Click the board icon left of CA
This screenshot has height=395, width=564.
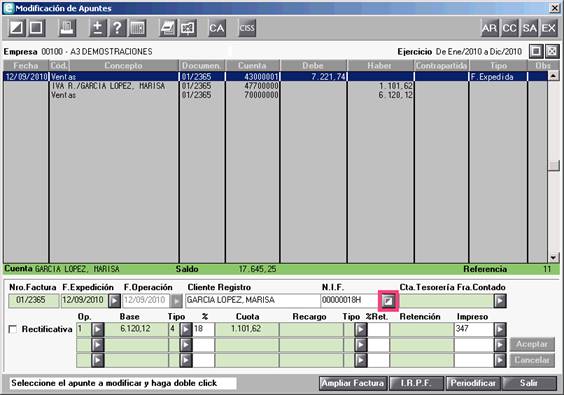point(187,28)
